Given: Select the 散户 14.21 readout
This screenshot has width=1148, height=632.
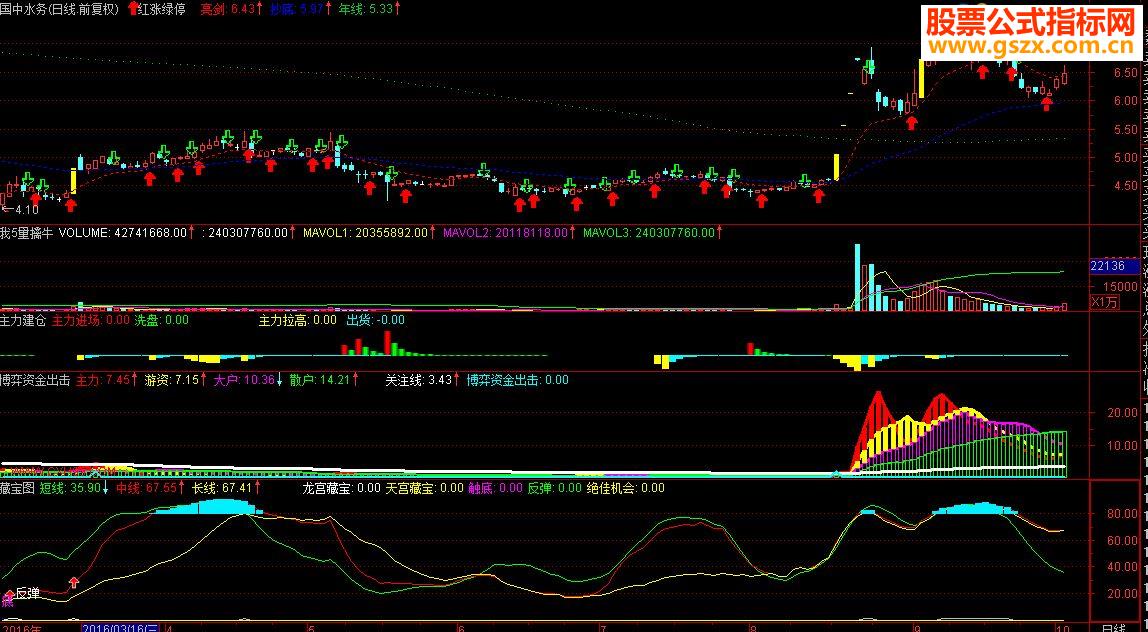Looking at the screenshot, I should pyautogui.click(x=324, y=380).
